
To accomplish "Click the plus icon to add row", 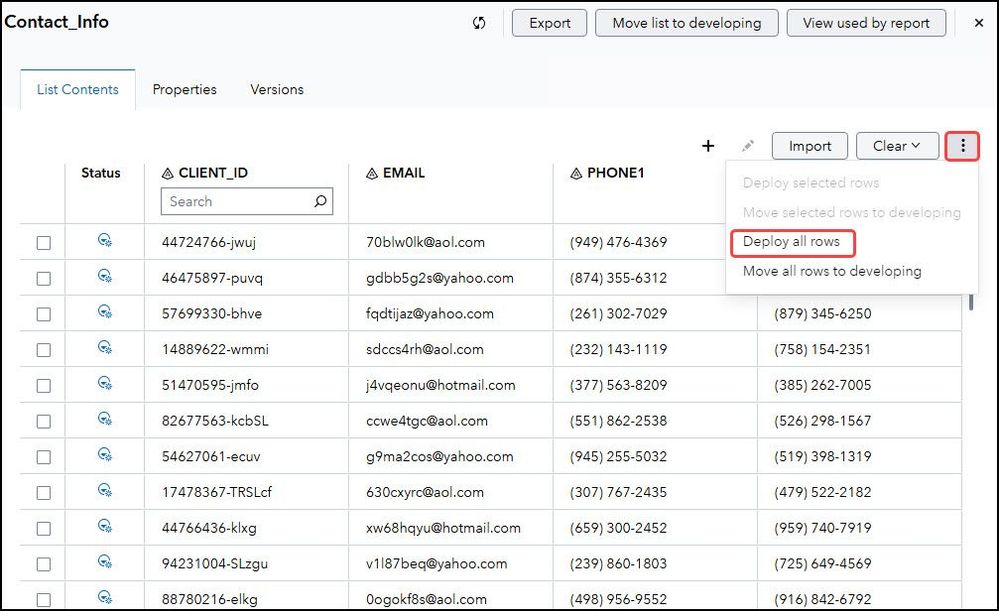I will coord(708,146).
